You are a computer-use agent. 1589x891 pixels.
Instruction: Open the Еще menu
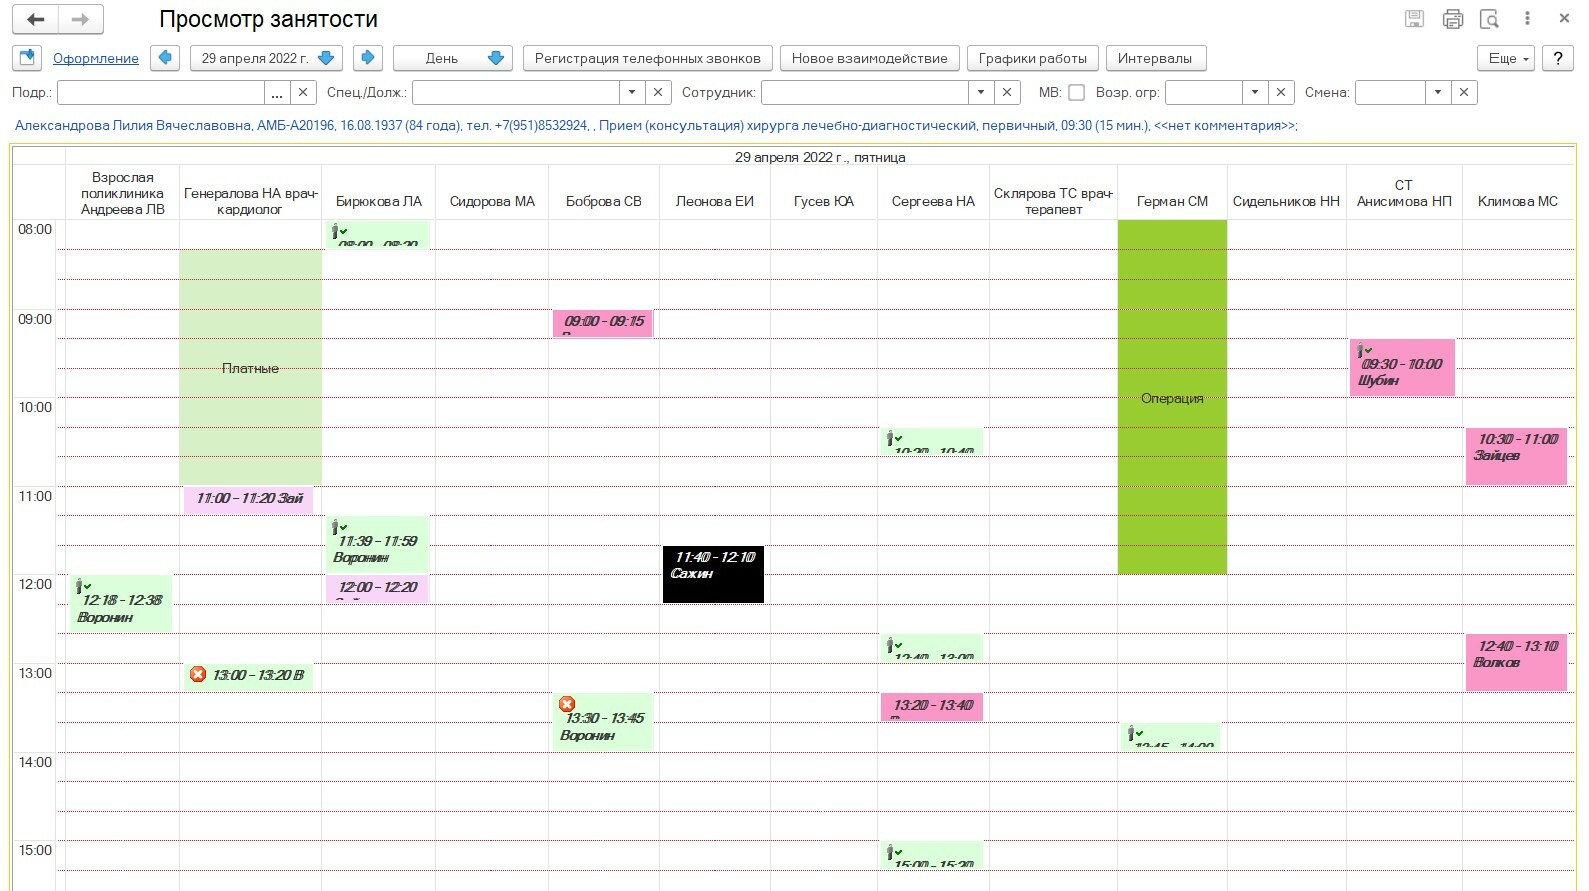1507,58
